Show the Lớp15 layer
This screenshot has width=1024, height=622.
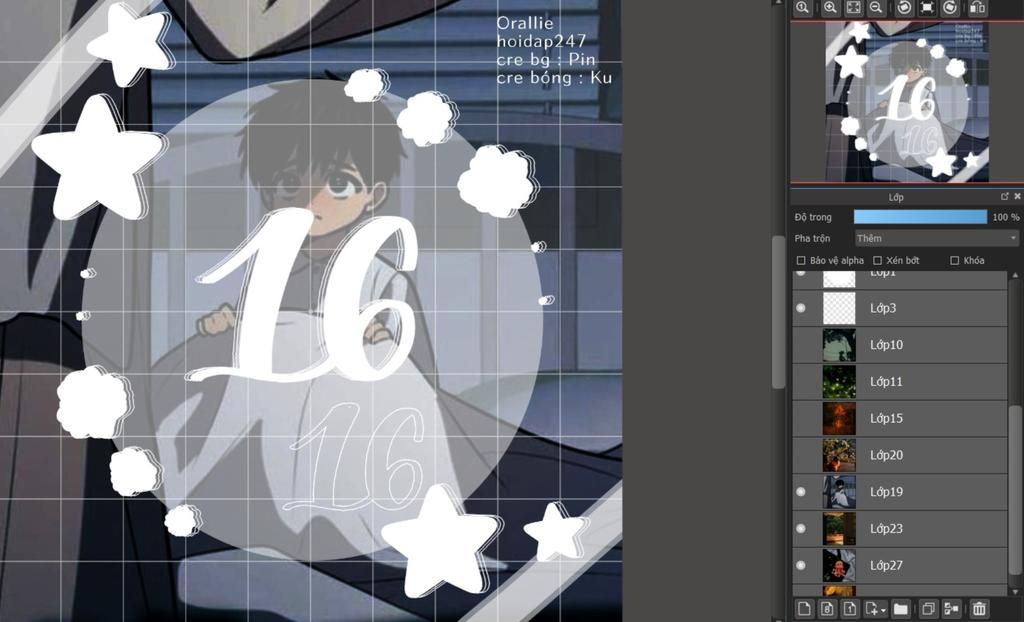pos(801,418)
